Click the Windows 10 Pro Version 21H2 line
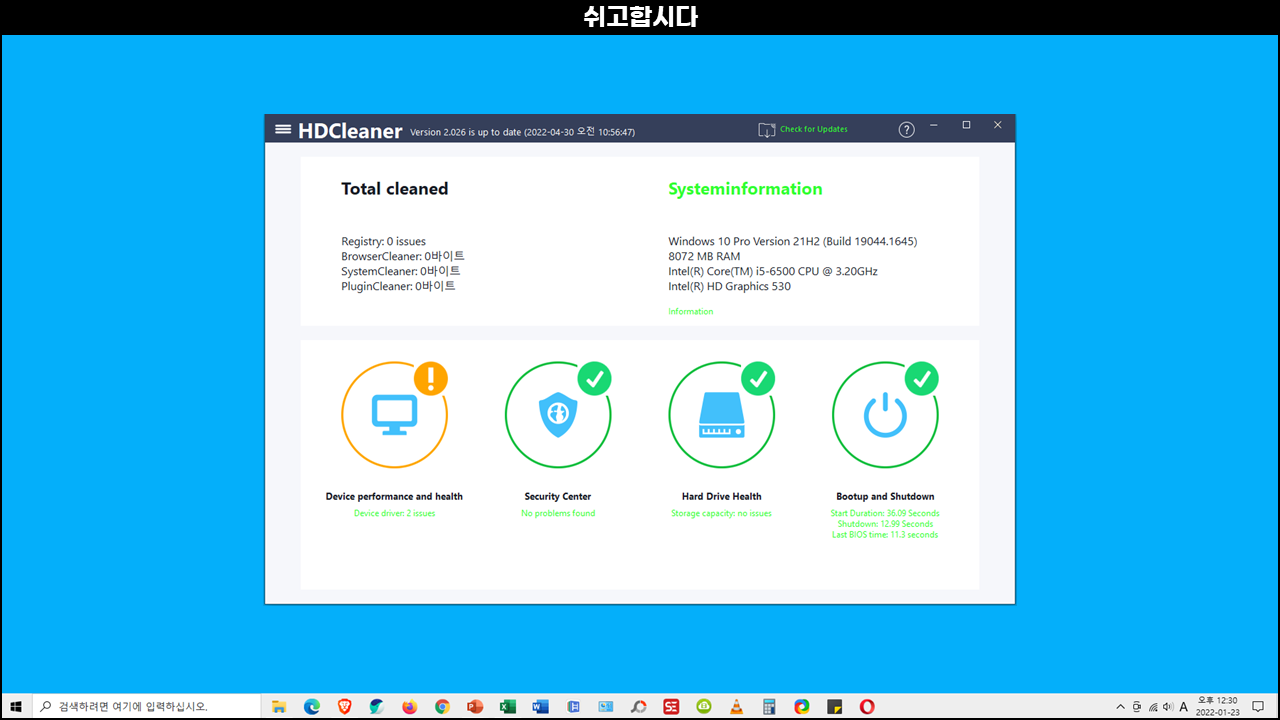The image size is (1280, 720). (x=792, y=241)
